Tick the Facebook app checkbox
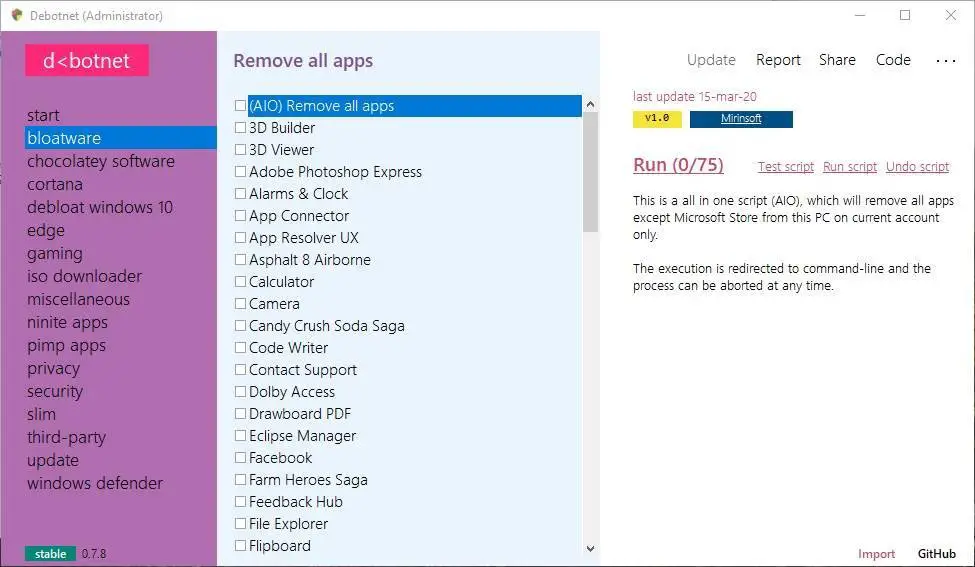The image size is (975, 567). click(240, 458)
